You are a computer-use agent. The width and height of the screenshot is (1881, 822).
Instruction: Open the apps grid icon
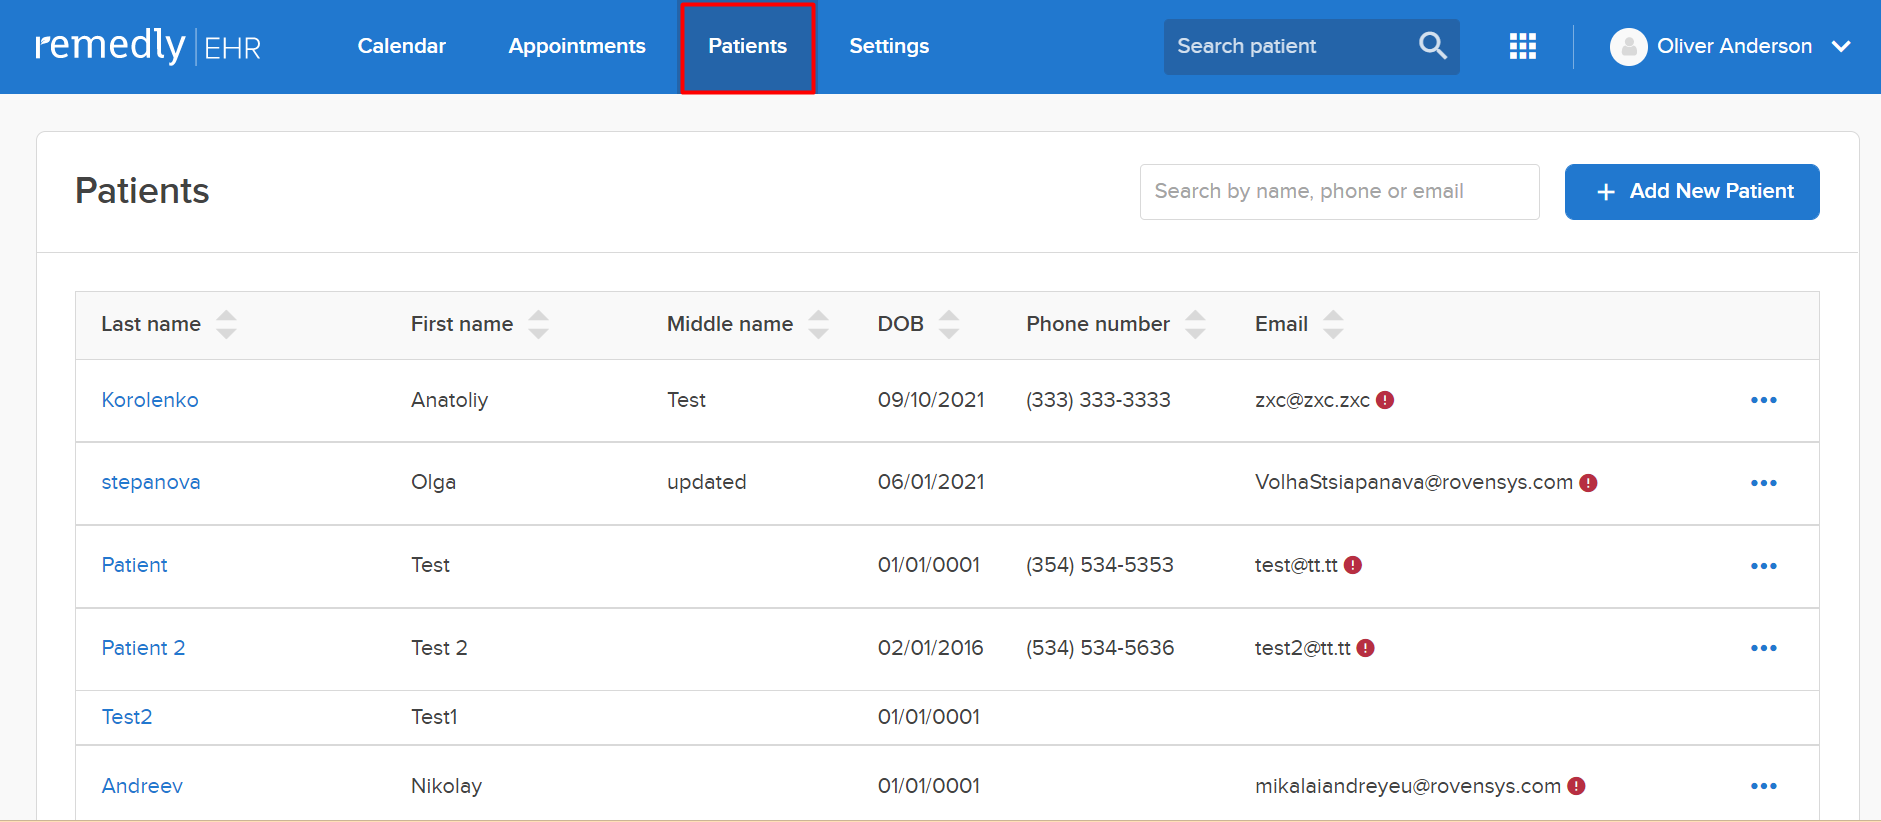coord(1522,46)
